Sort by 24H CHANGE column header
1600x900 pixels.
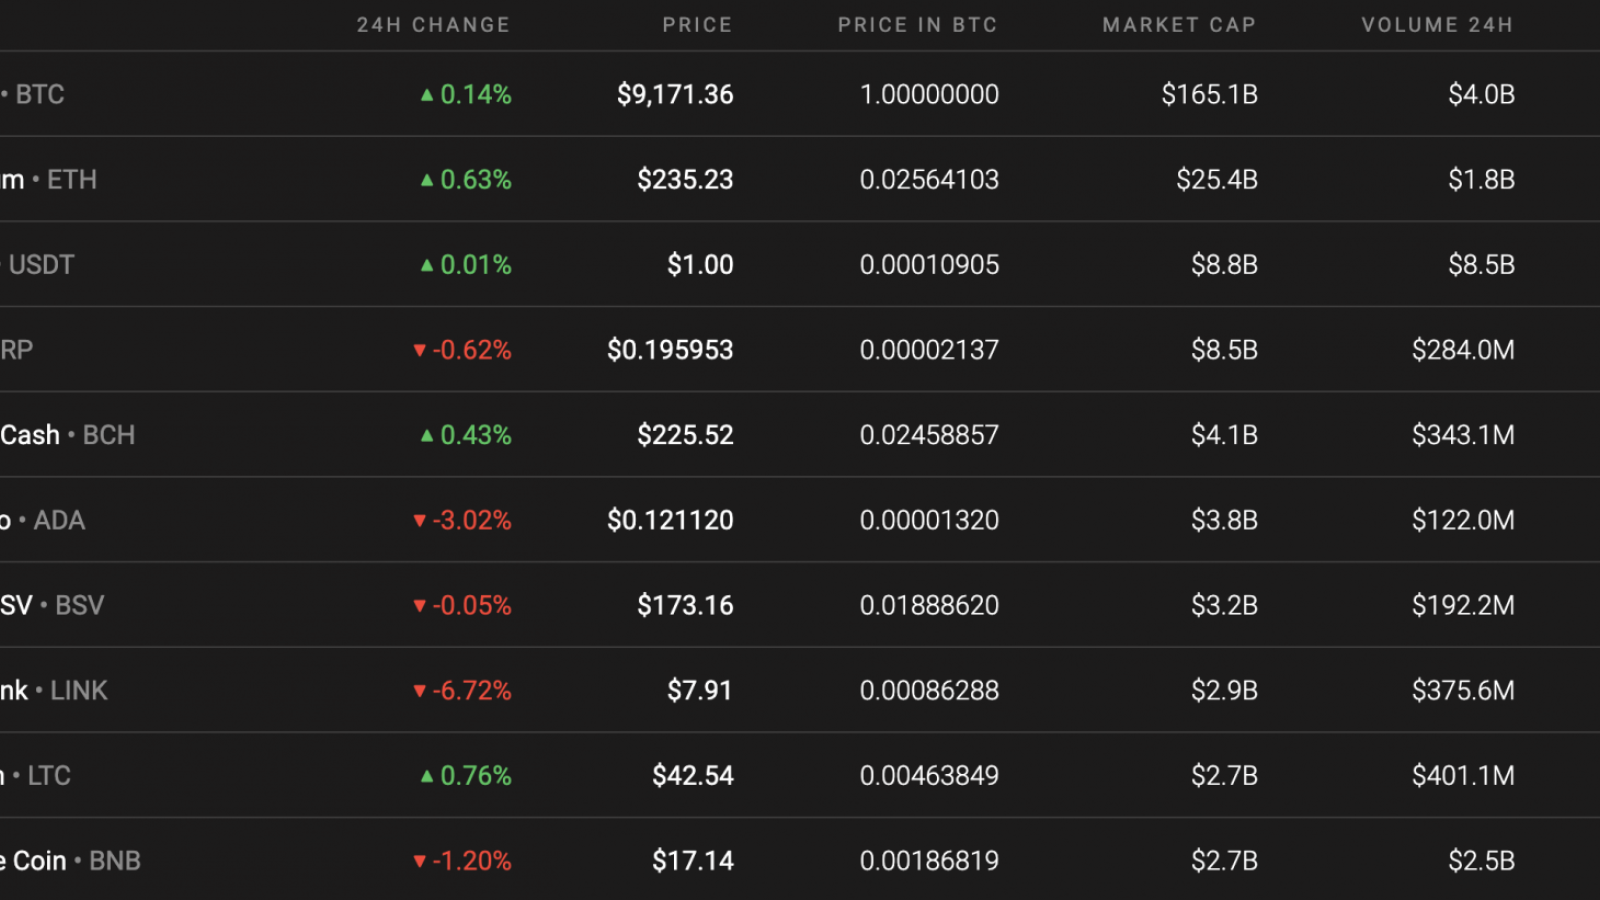(433, 25)
